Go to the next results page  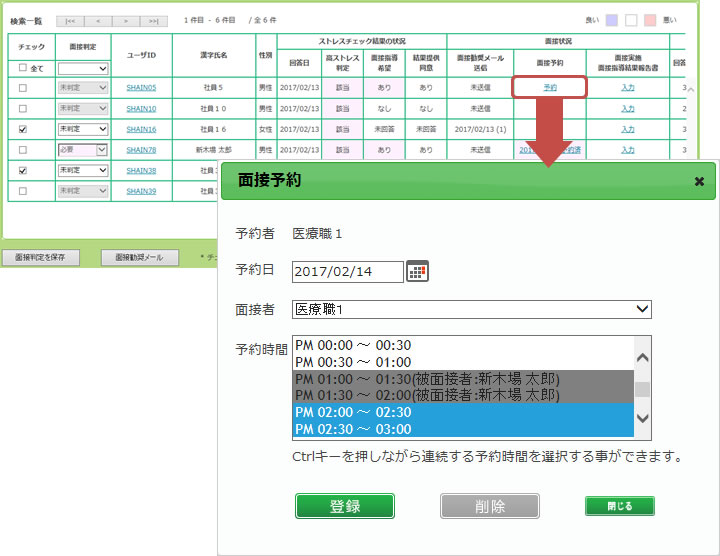pyautogui.click(x=126, y=21)
